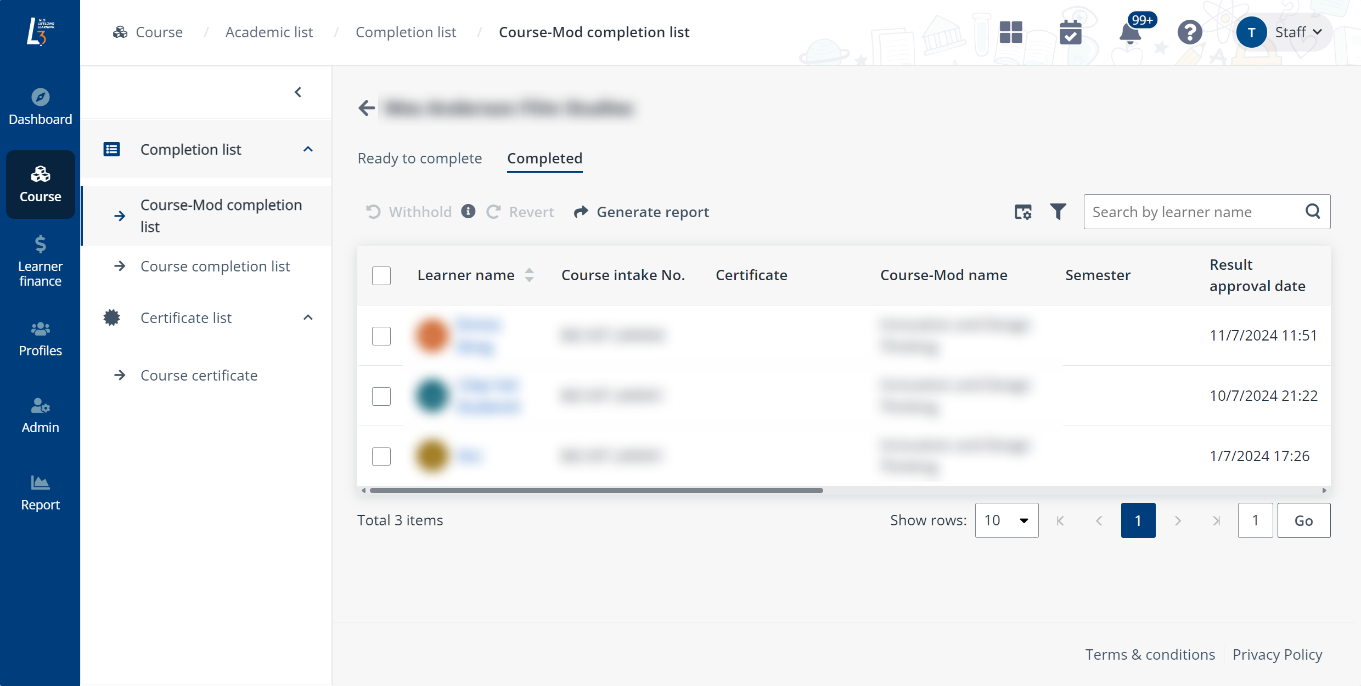Click the help question mark icon
Screen dimensions: 1361x686
[x=1189, y=32]
